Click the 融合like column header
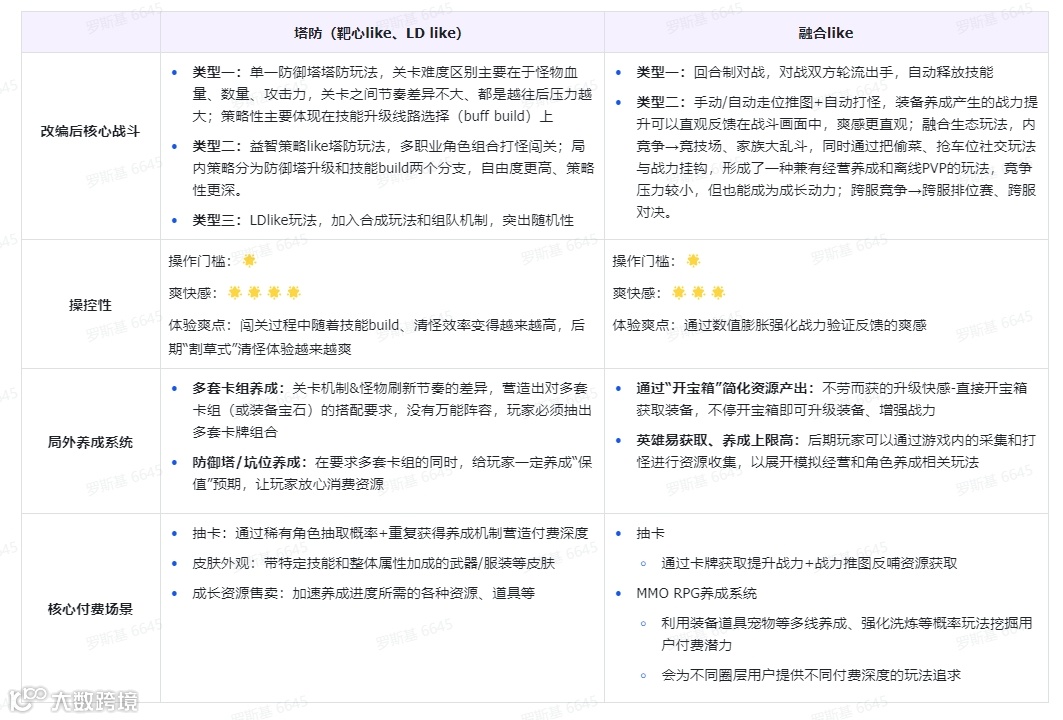This screenshot has height=720, width=1063. tap(825, 33)
